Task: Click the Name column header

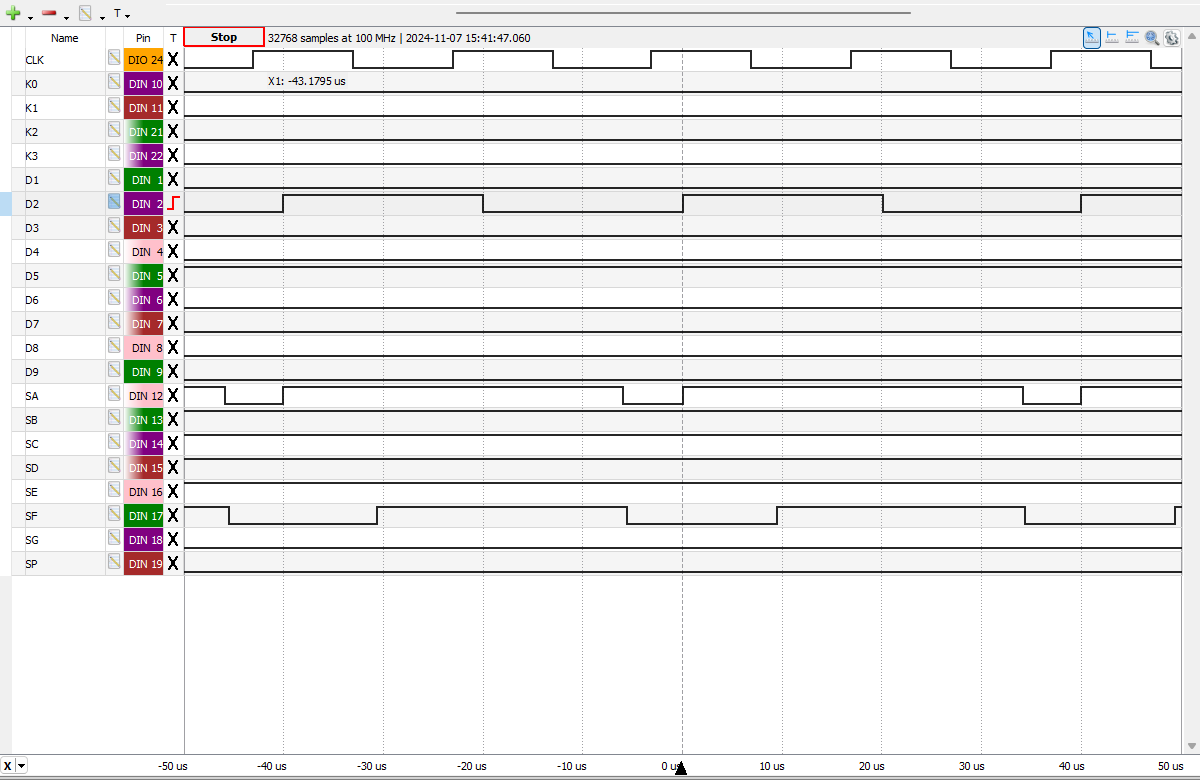Action: click(x=65, y=38)
